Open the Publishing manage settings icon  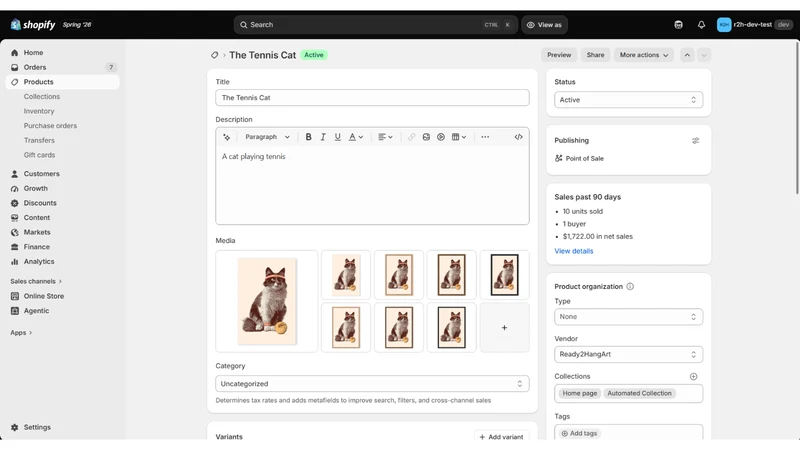tap(695, 141)
